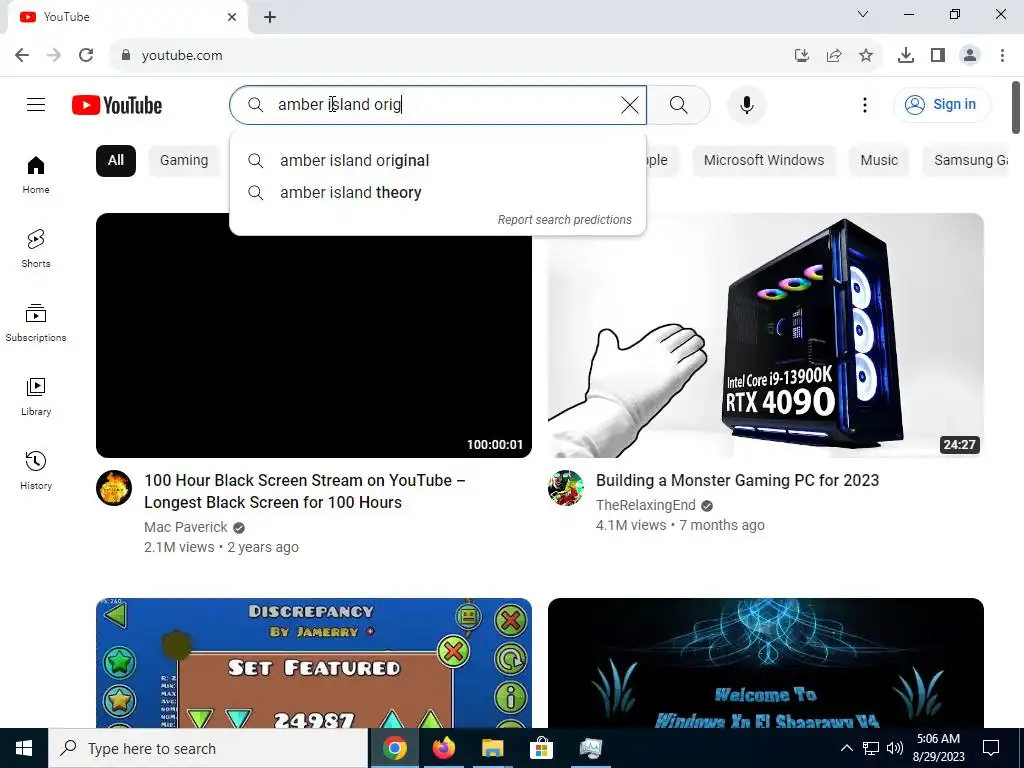Click title "100 Hour Black Screen Stream"

tap(305, 491)
